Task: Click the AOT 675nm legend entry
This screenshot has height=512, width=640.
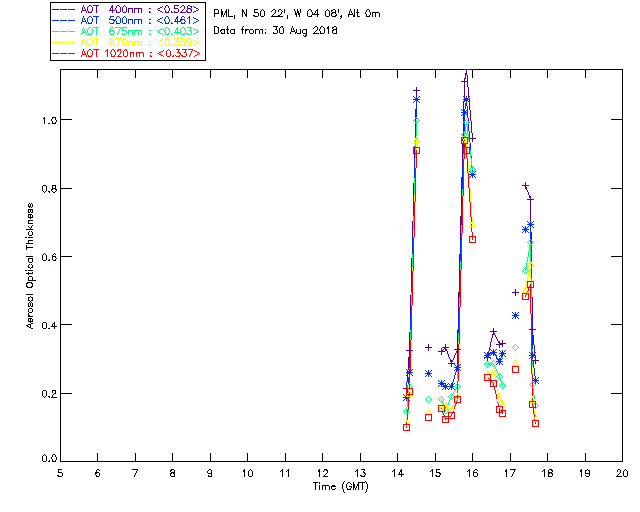Action: 127,31
